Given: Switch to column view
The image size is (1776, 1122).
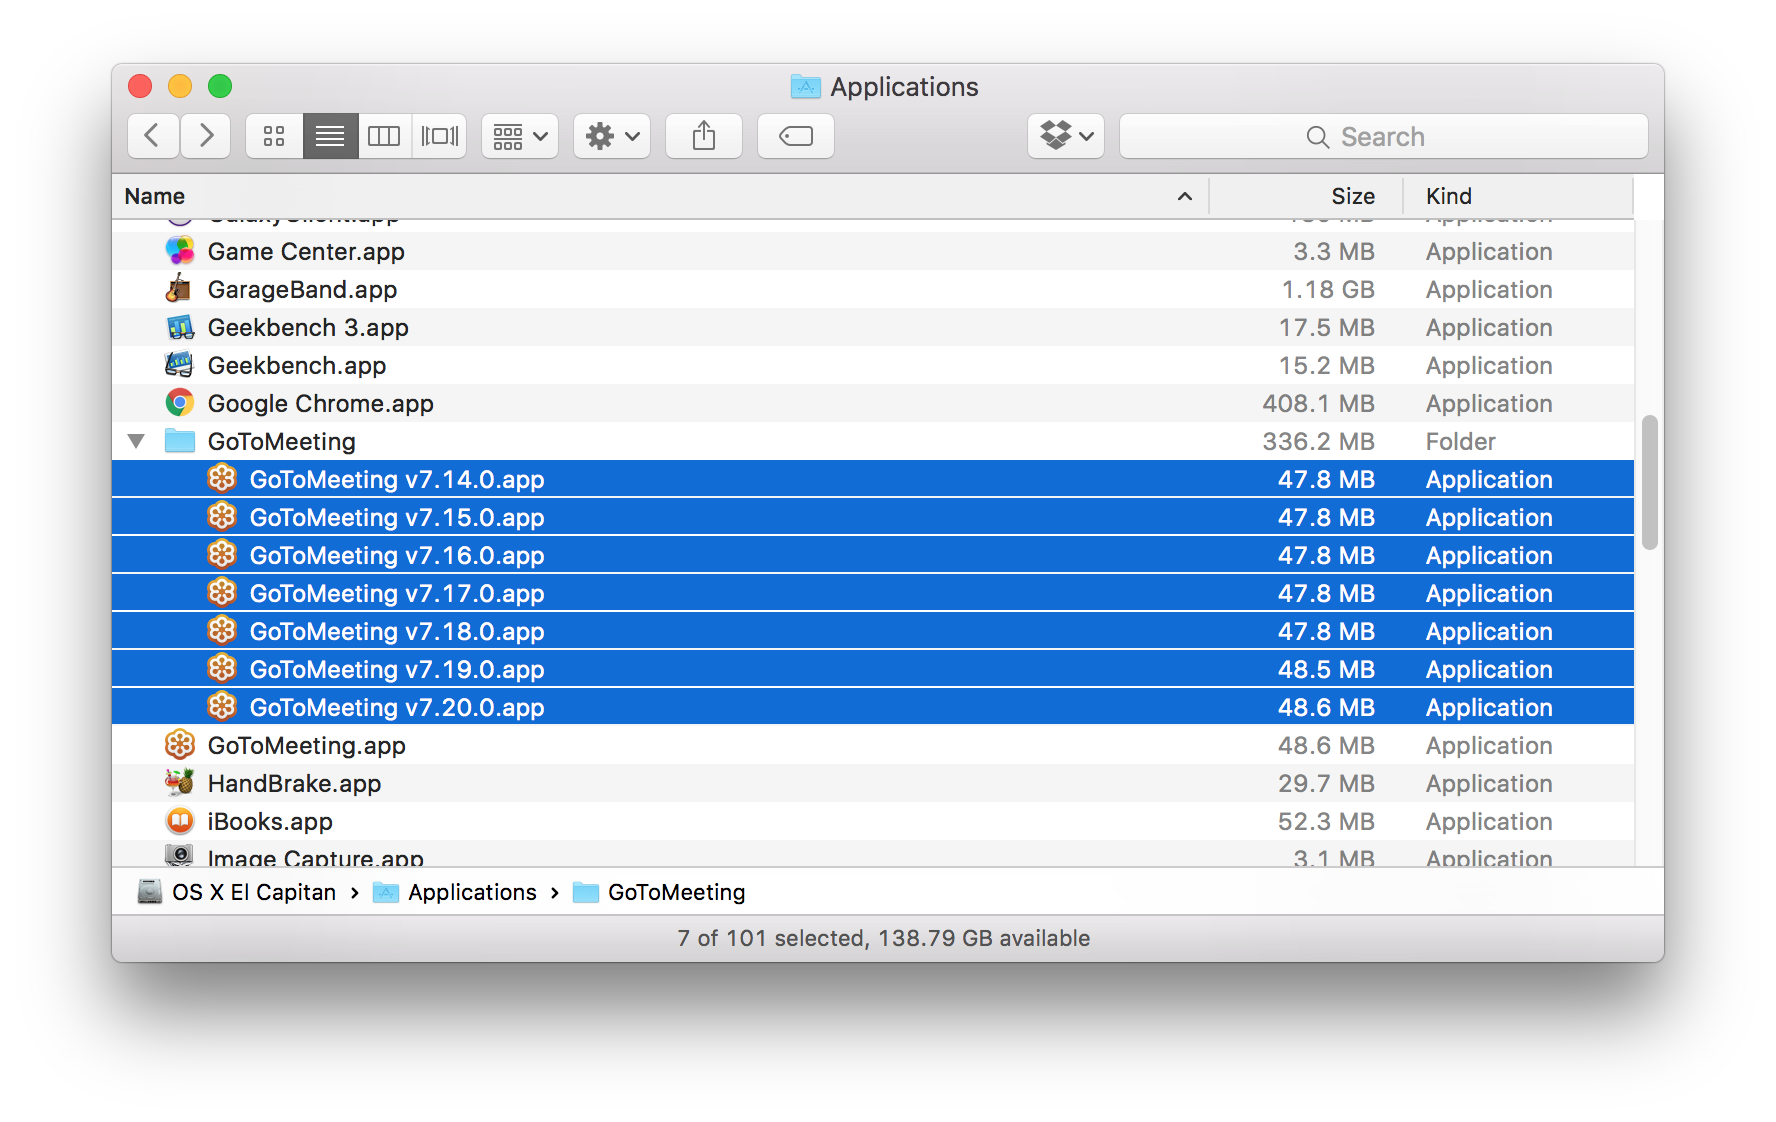Looking at the screenshot, I should [385, 136].
